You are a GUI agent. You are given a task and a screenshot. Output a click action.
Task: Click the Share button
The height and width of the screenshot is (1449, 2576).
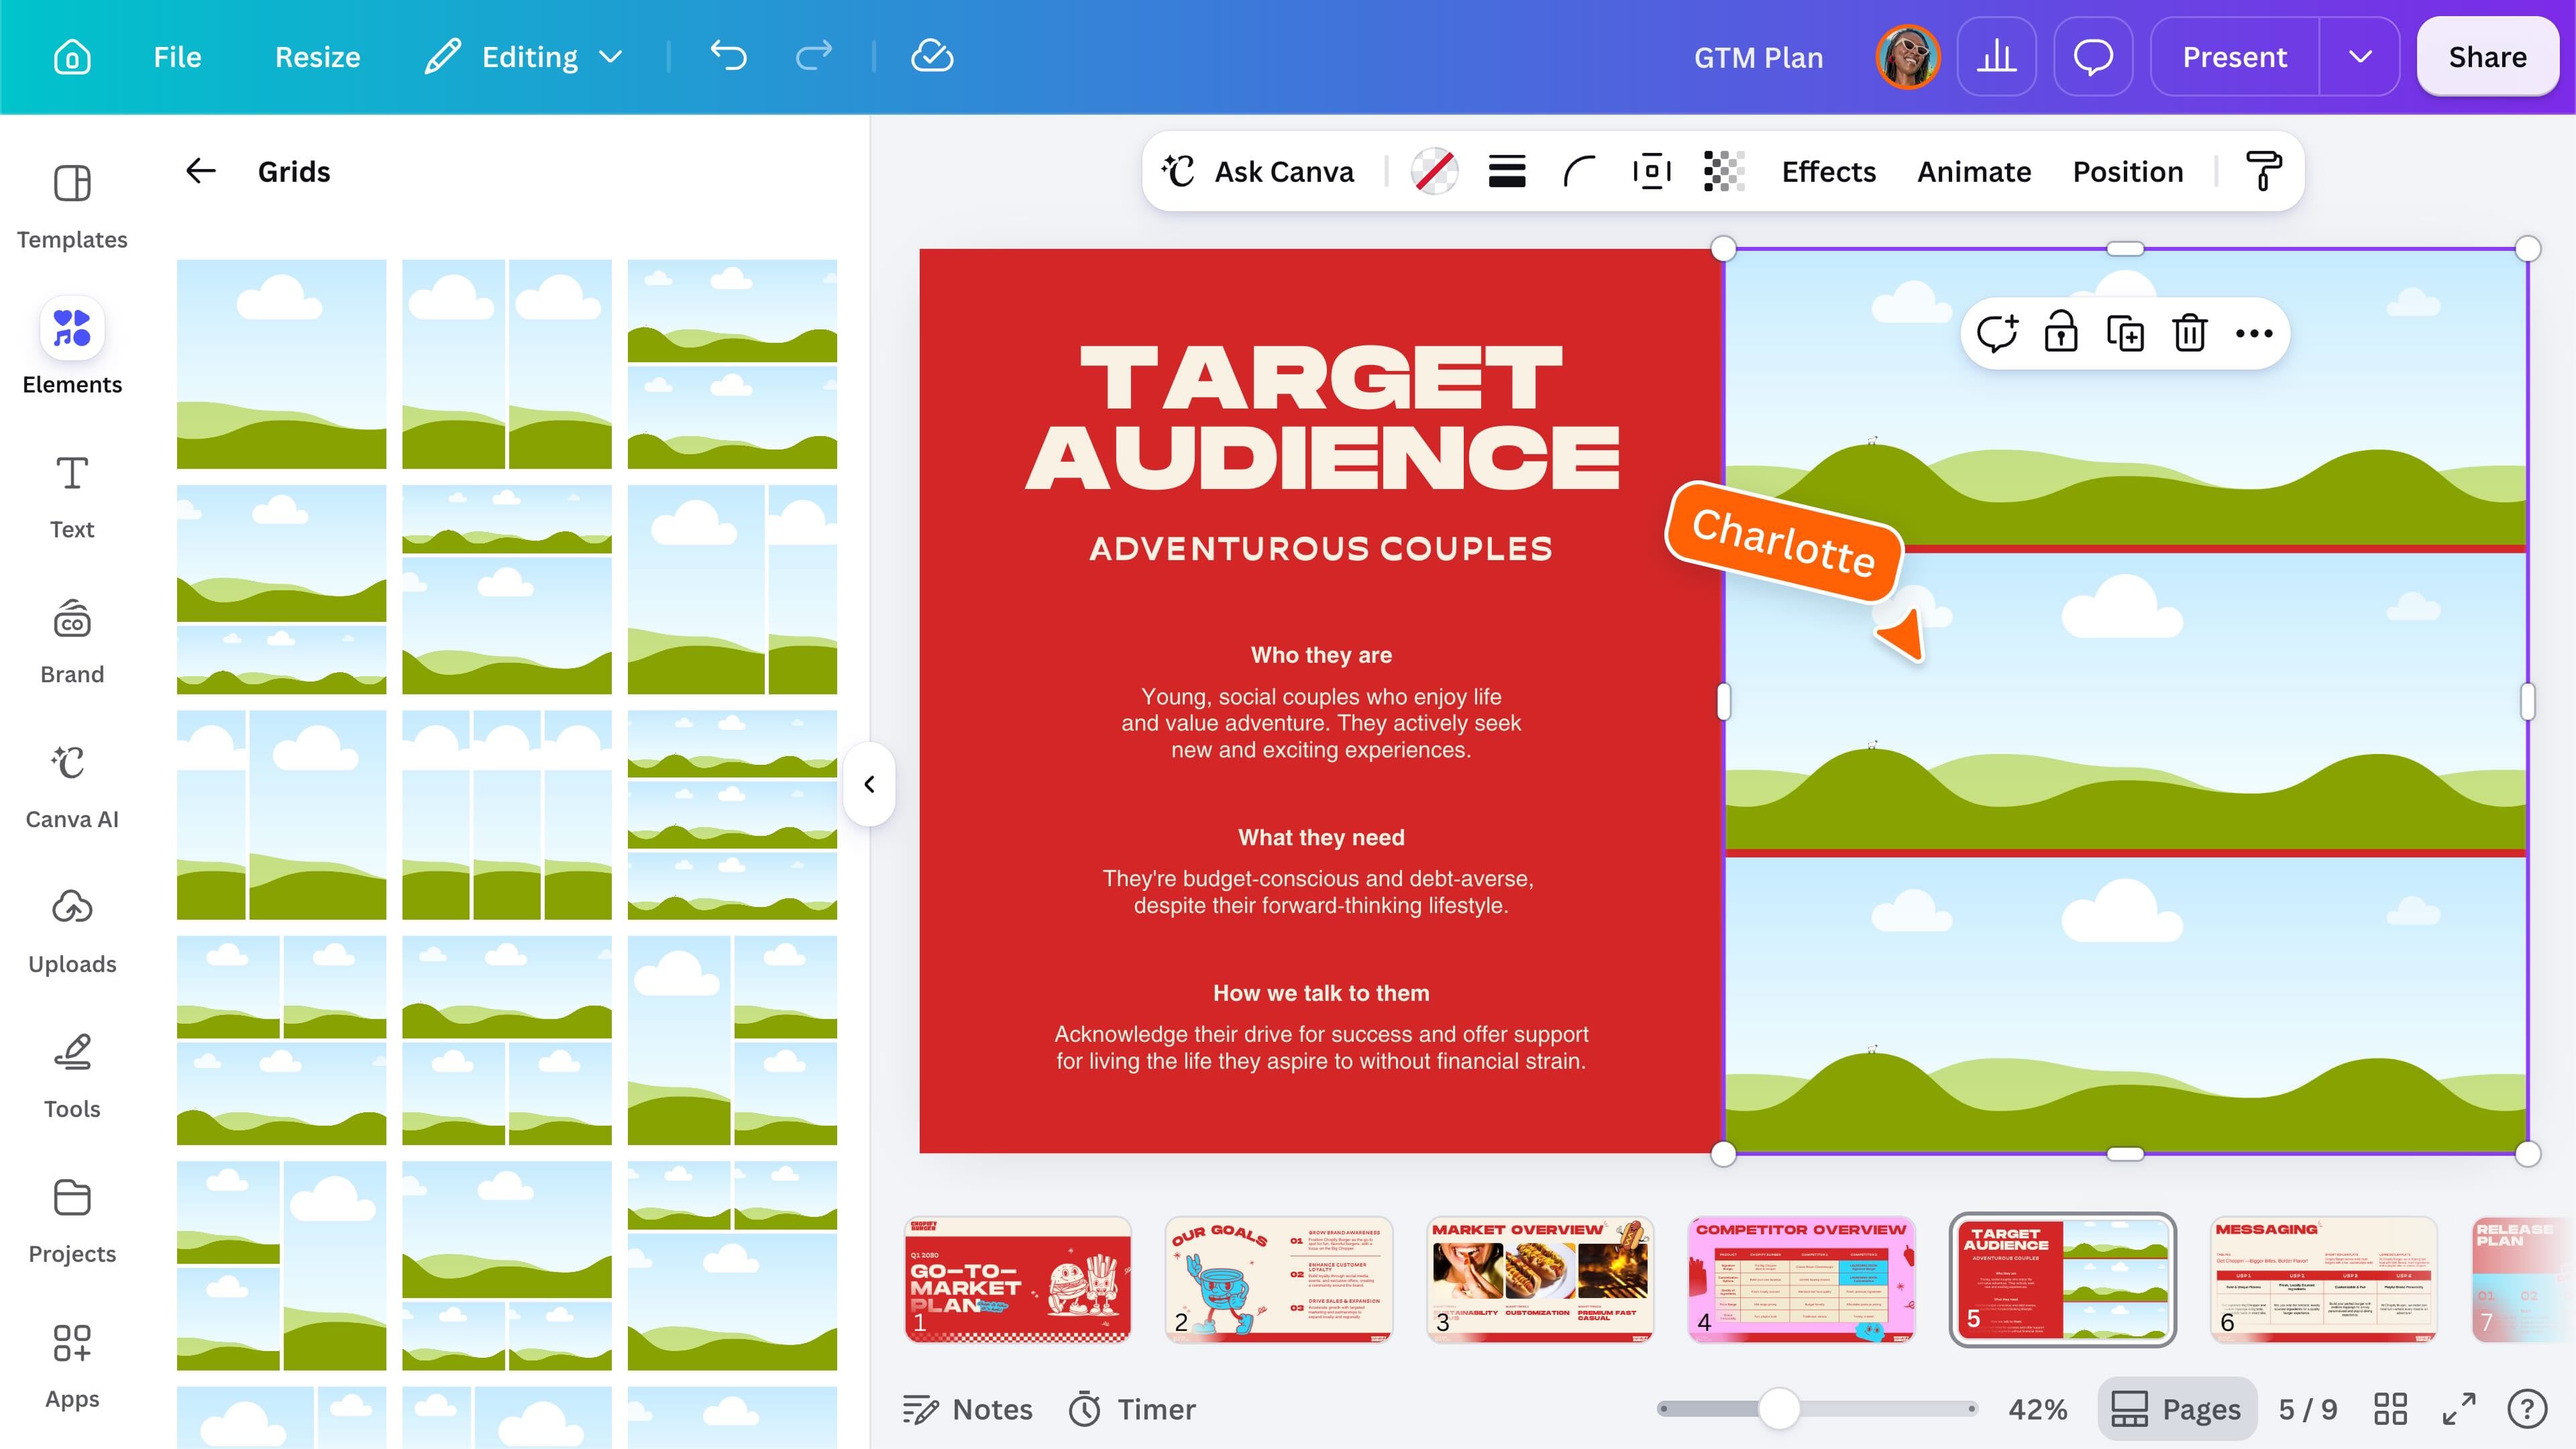point(2487,57)
